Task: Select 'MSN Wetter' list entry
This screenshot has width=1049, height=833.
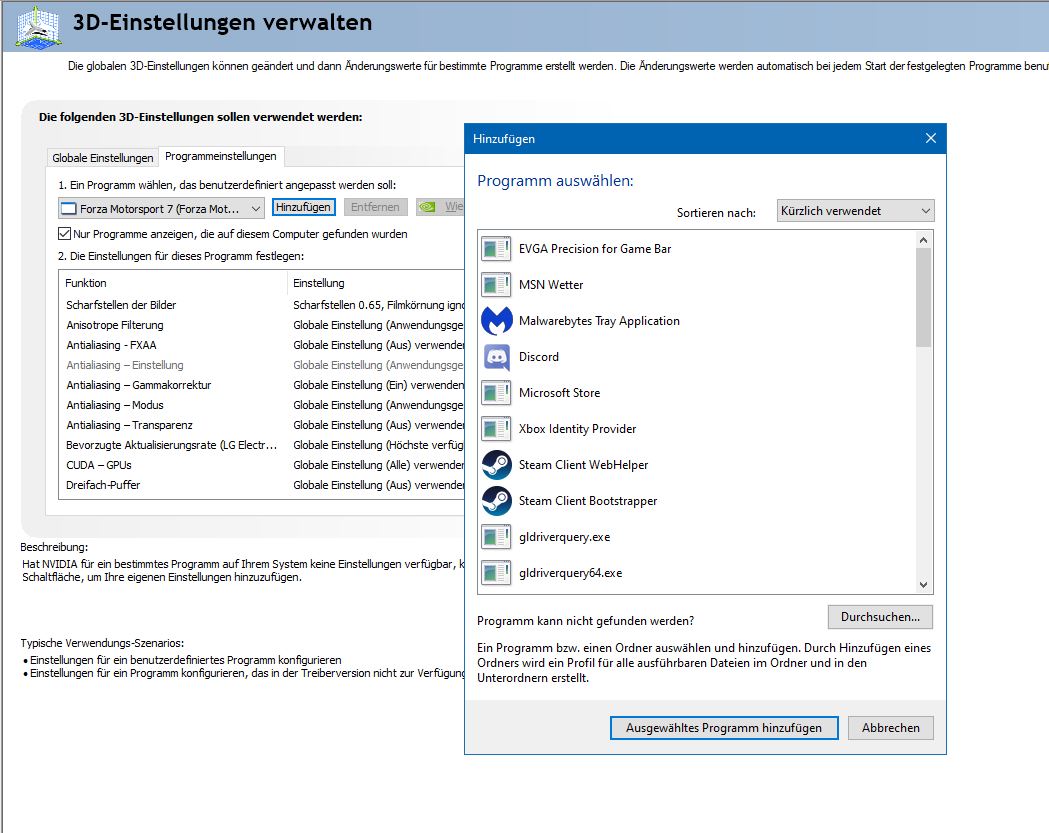Action: click(x=696, y=285)
